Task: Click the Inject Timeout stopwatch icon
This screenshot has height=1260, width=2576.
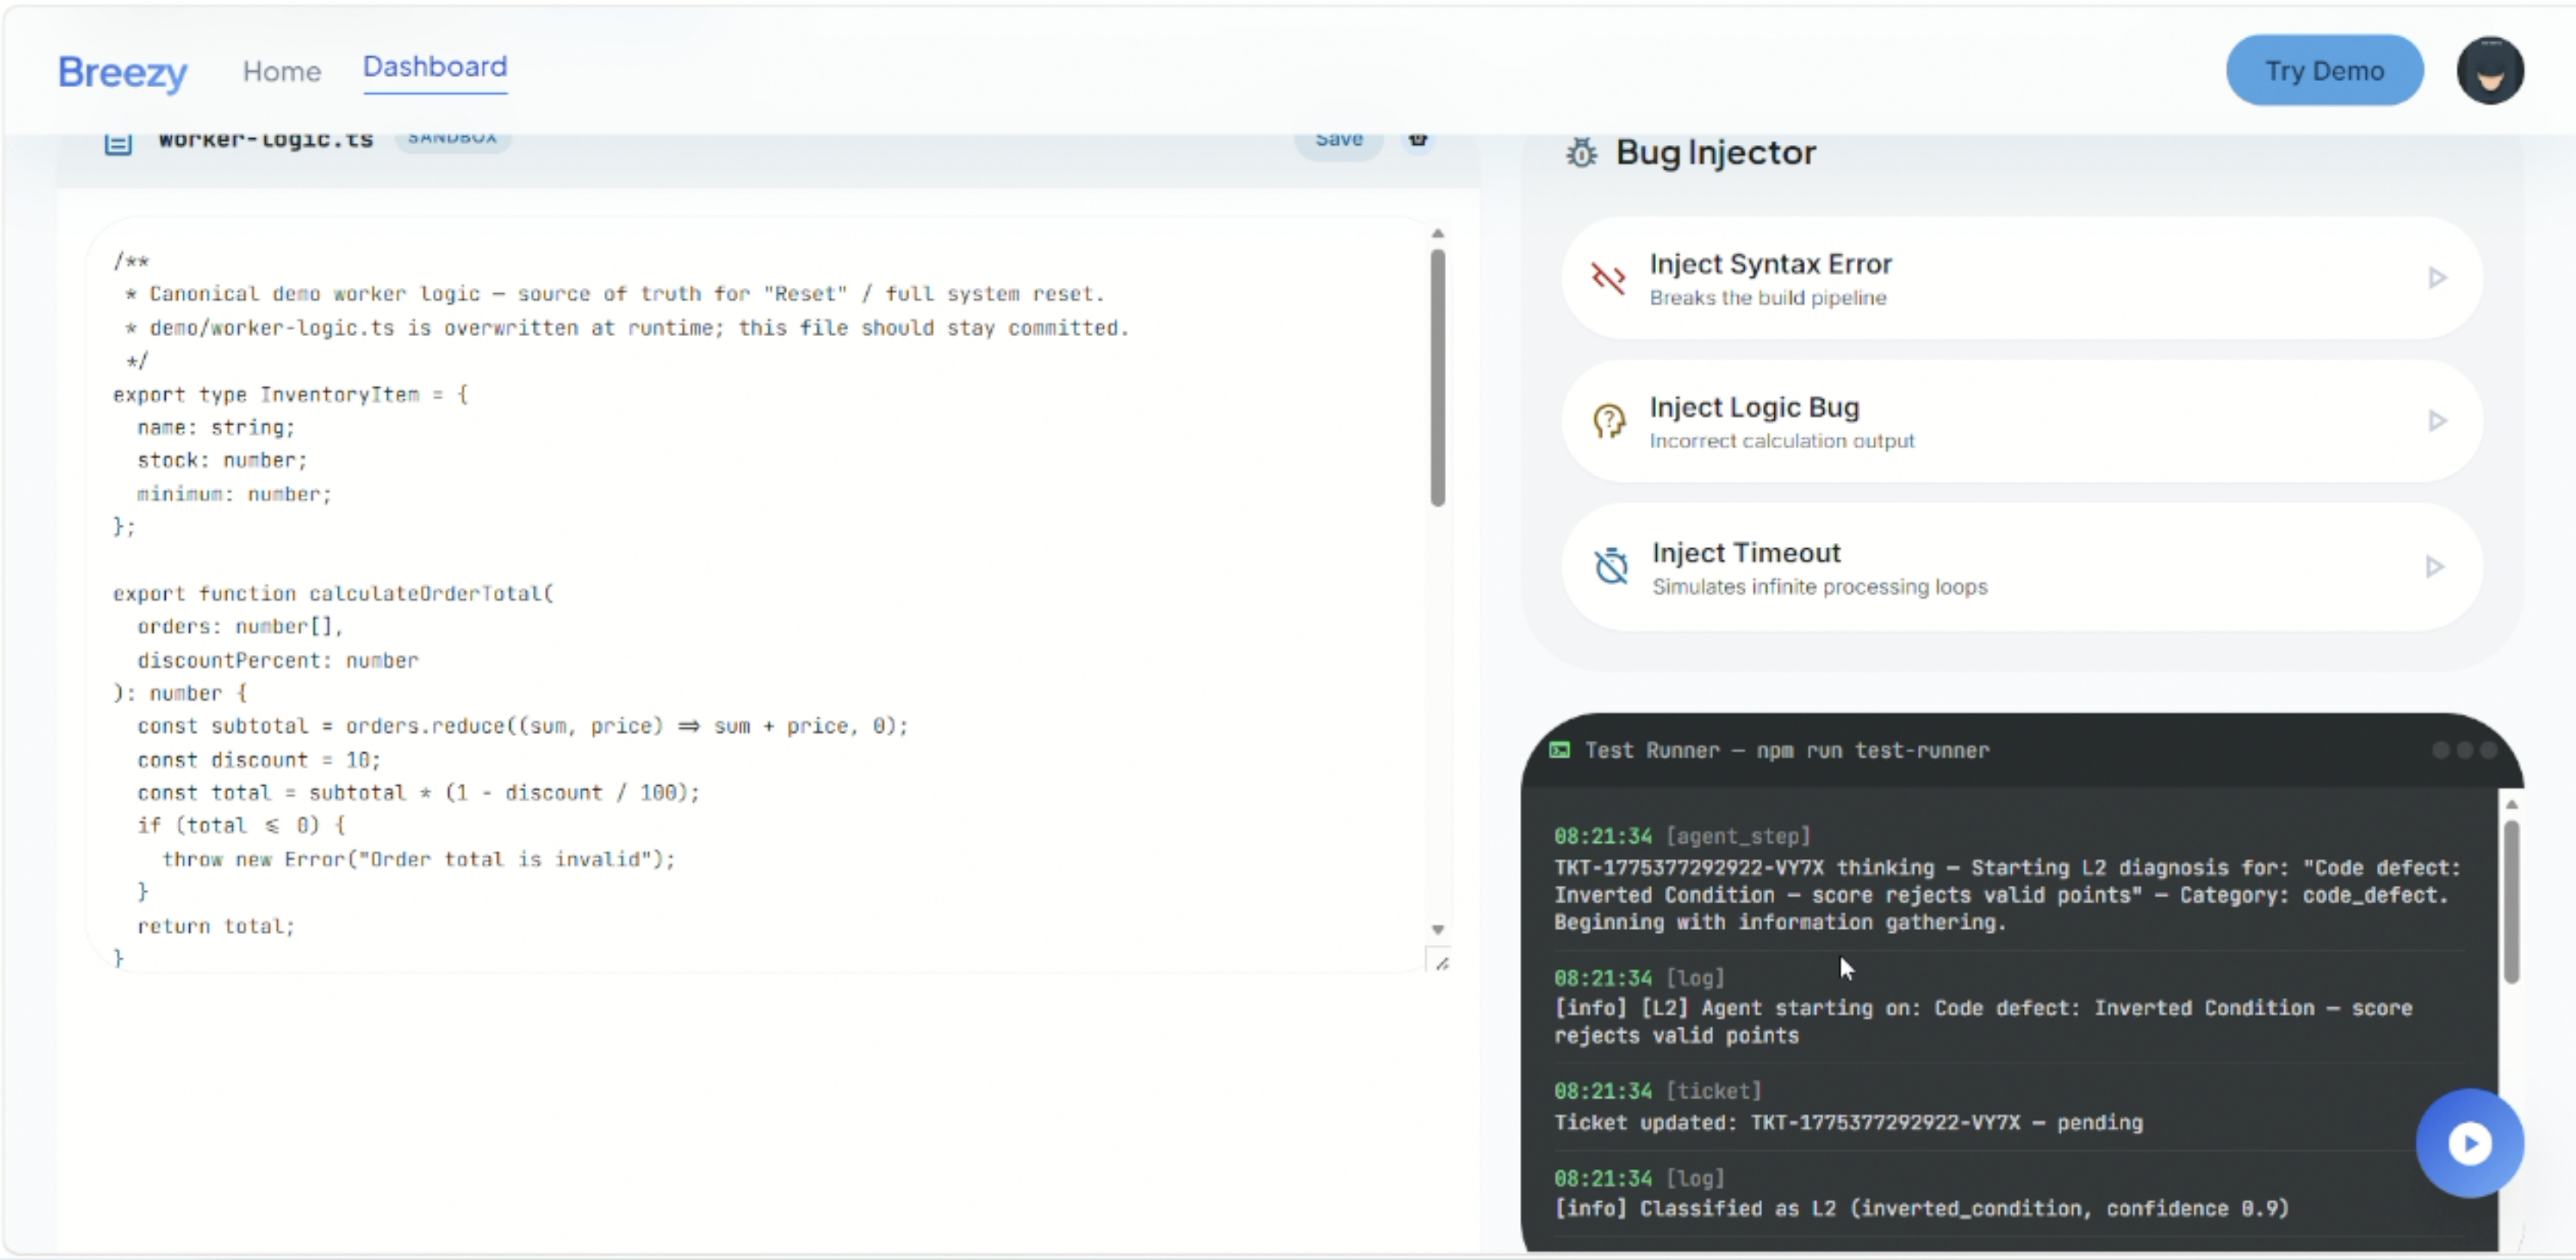Action: [1610, 566]
